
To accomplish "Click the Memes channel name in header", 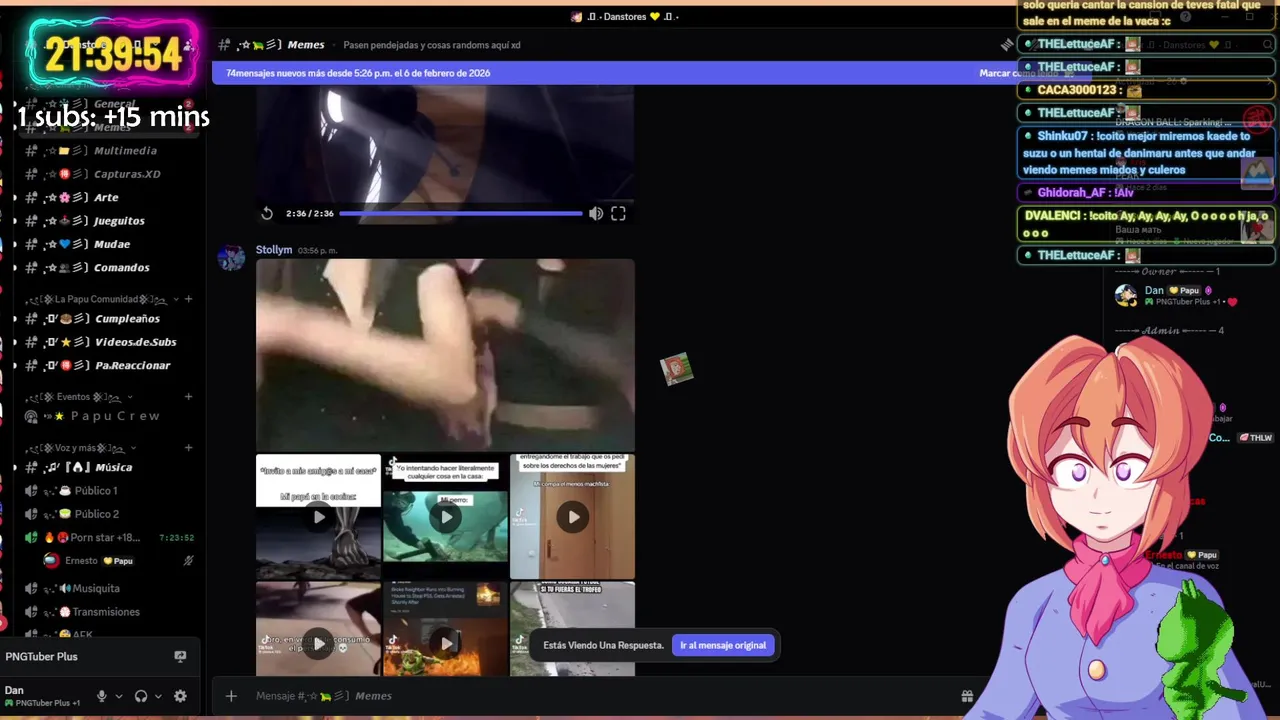I will (x=306, y=45).
